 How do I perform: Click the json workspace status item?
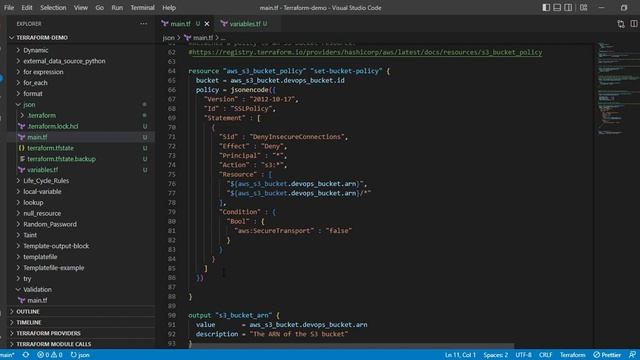(x=80, y=355)
